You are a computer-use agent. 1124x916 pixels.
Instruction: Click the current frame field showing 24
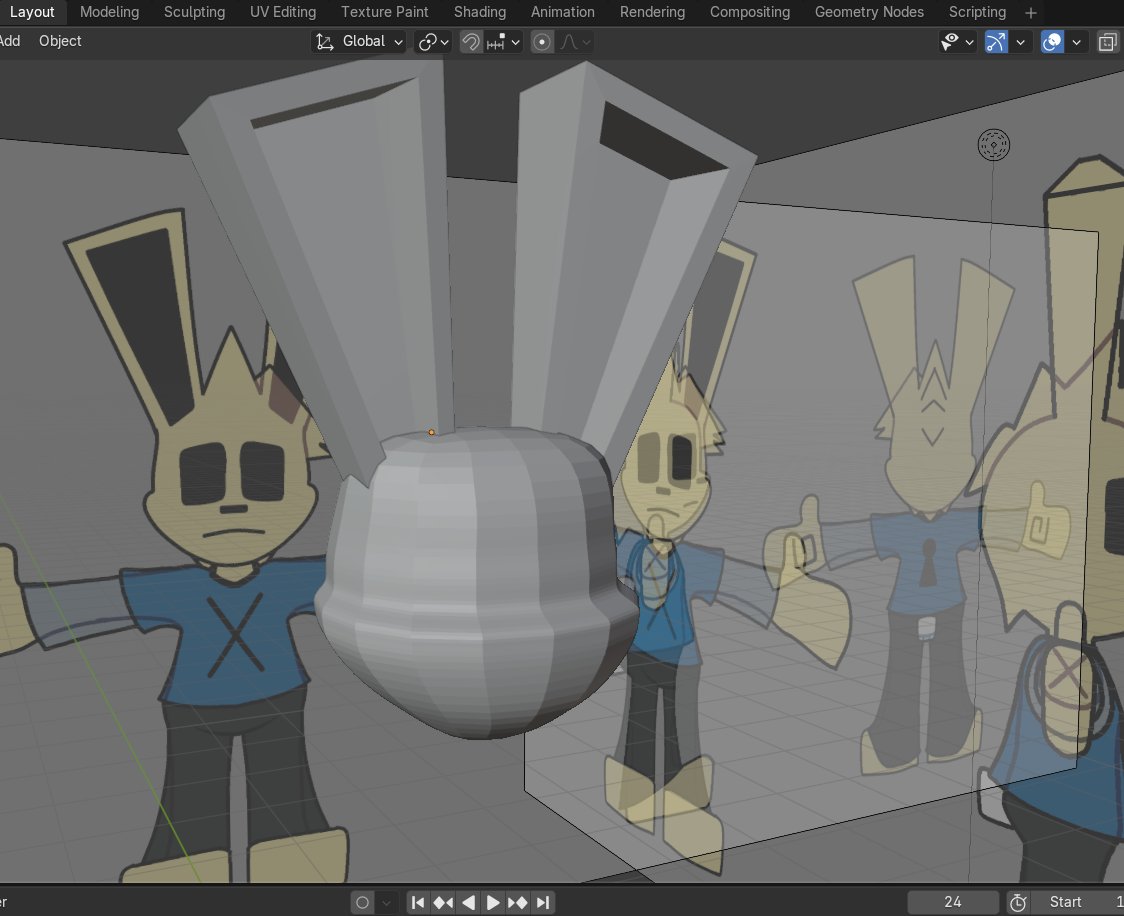coord(953,902)
